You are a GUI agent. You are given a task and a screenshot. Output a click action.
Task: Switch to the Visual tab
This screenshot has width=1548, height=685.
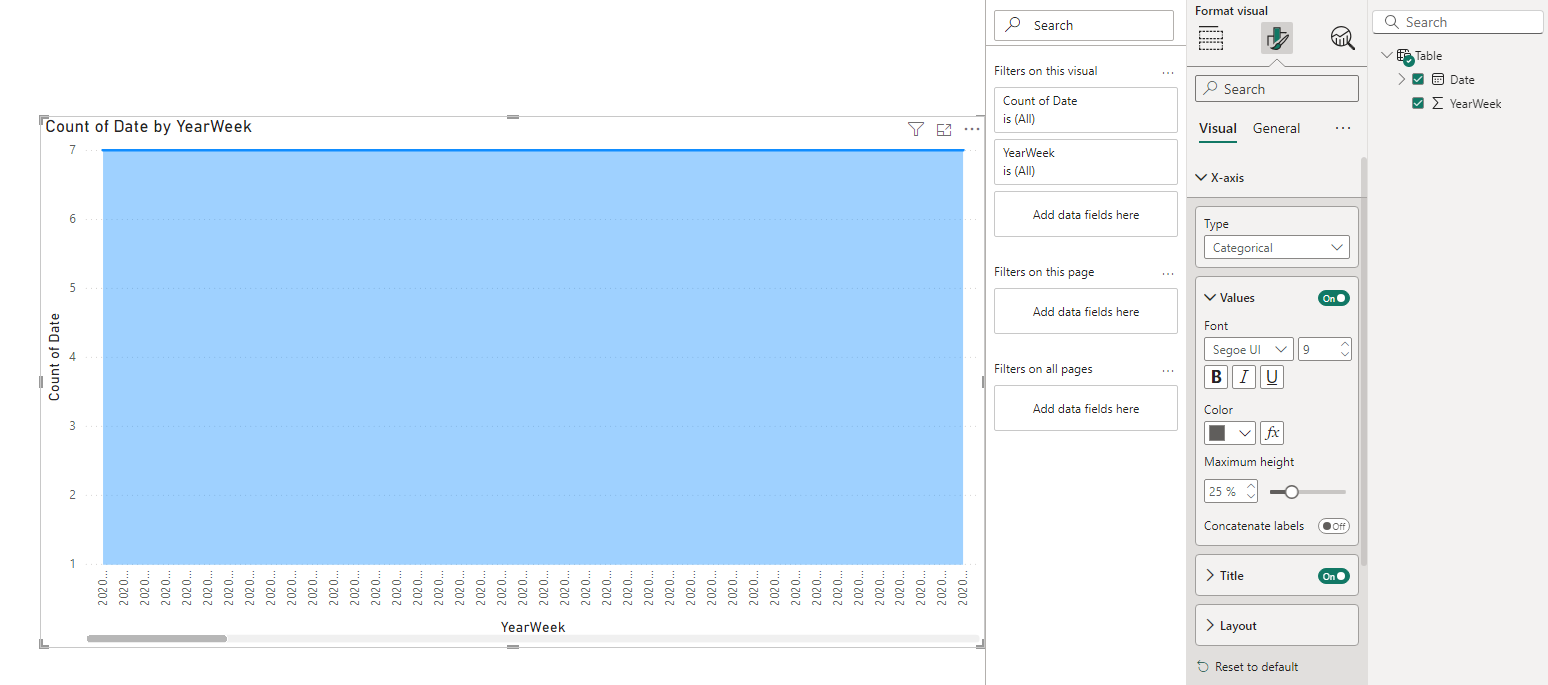pyautogui.click(x=1218, y=128)
